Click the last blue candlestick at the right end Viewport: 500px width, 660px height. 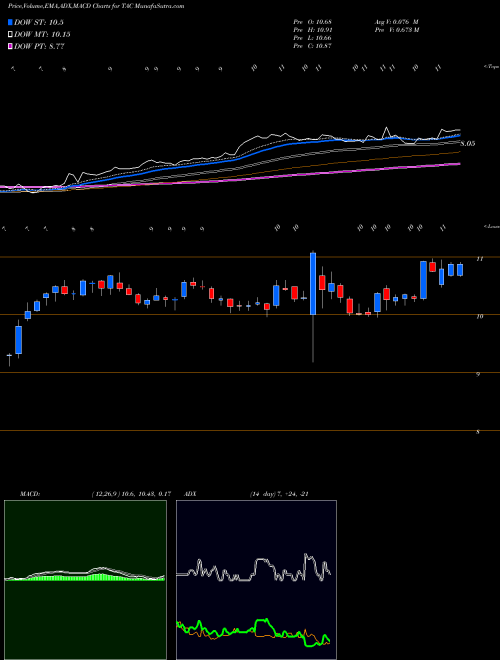(x=460, y=270)
